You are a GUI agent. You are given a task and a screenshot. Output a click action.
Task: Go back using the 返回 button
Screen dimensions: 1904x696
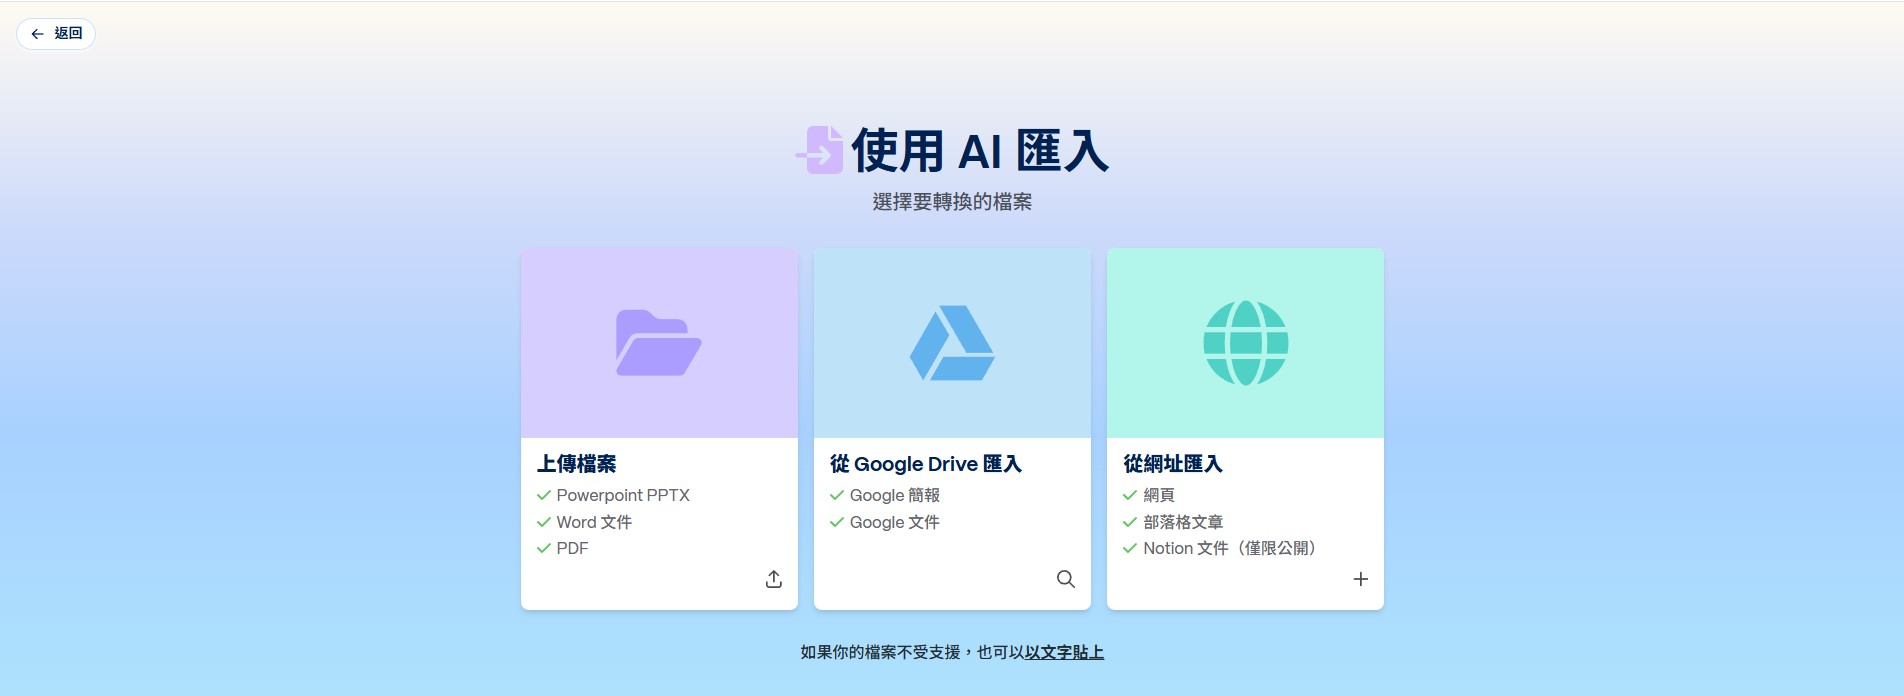(x=56, y=34)
